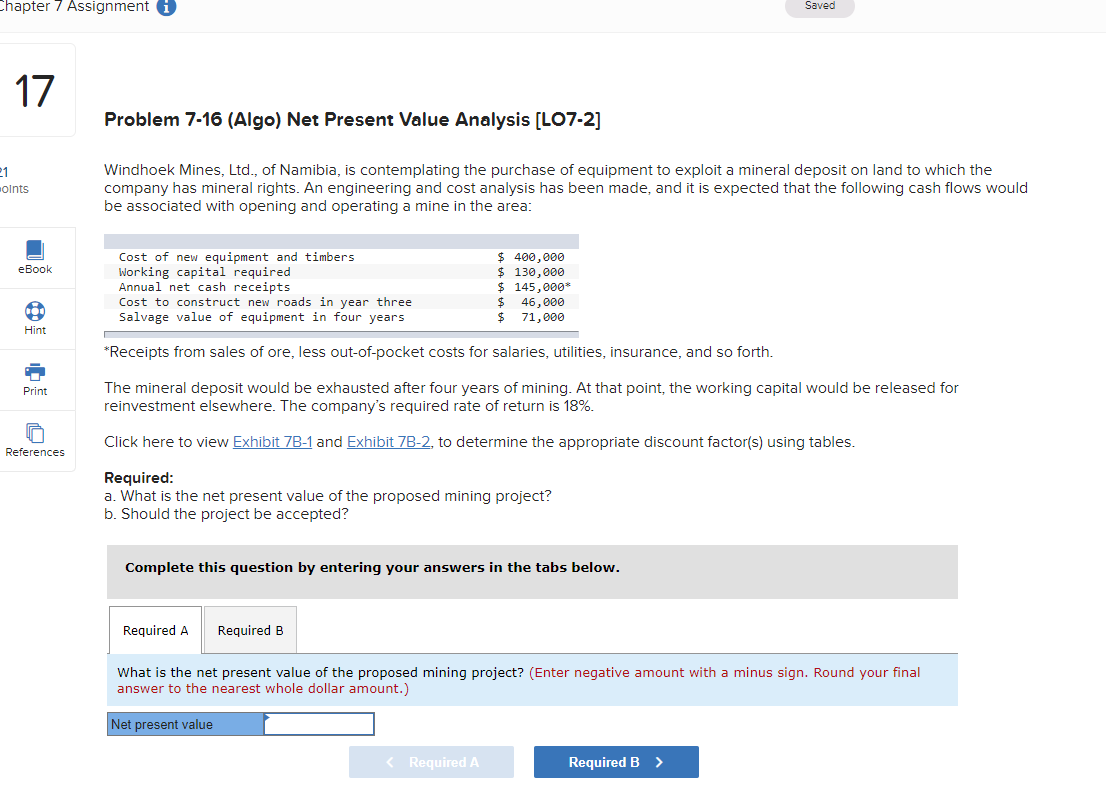Switch to the Required B tab
1106x804 pixels.
[x=249, y=630]
